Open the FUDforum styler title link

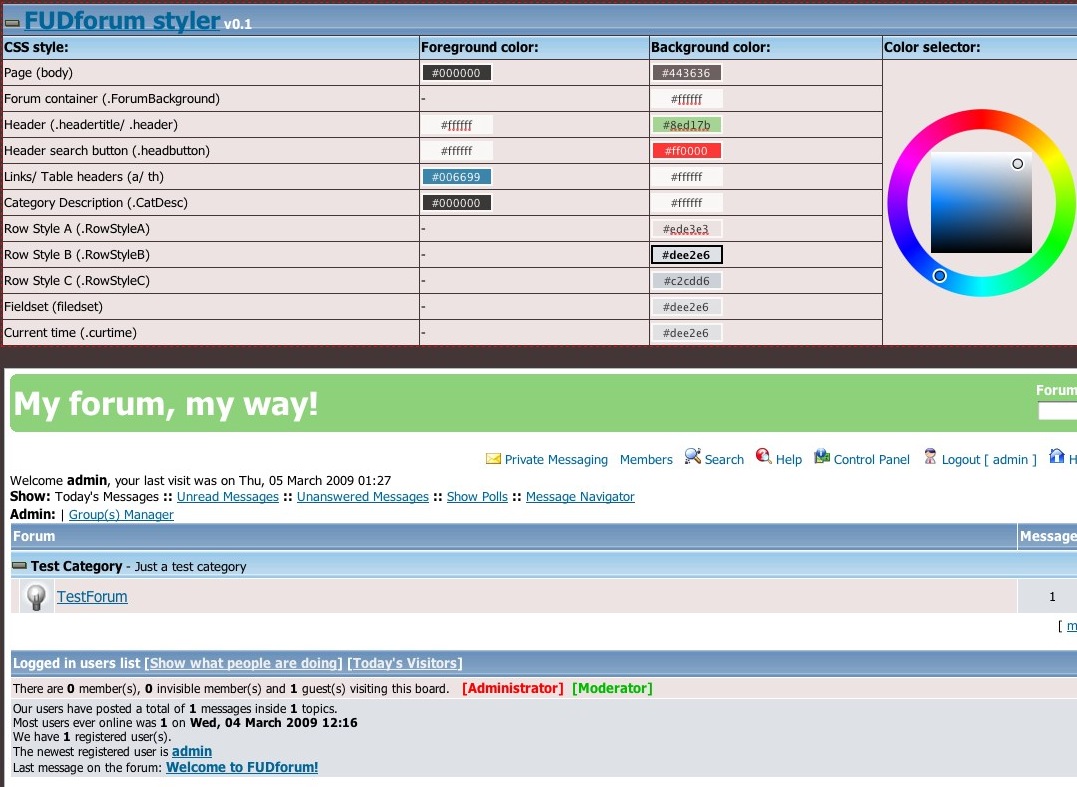(x=122, y=21)
